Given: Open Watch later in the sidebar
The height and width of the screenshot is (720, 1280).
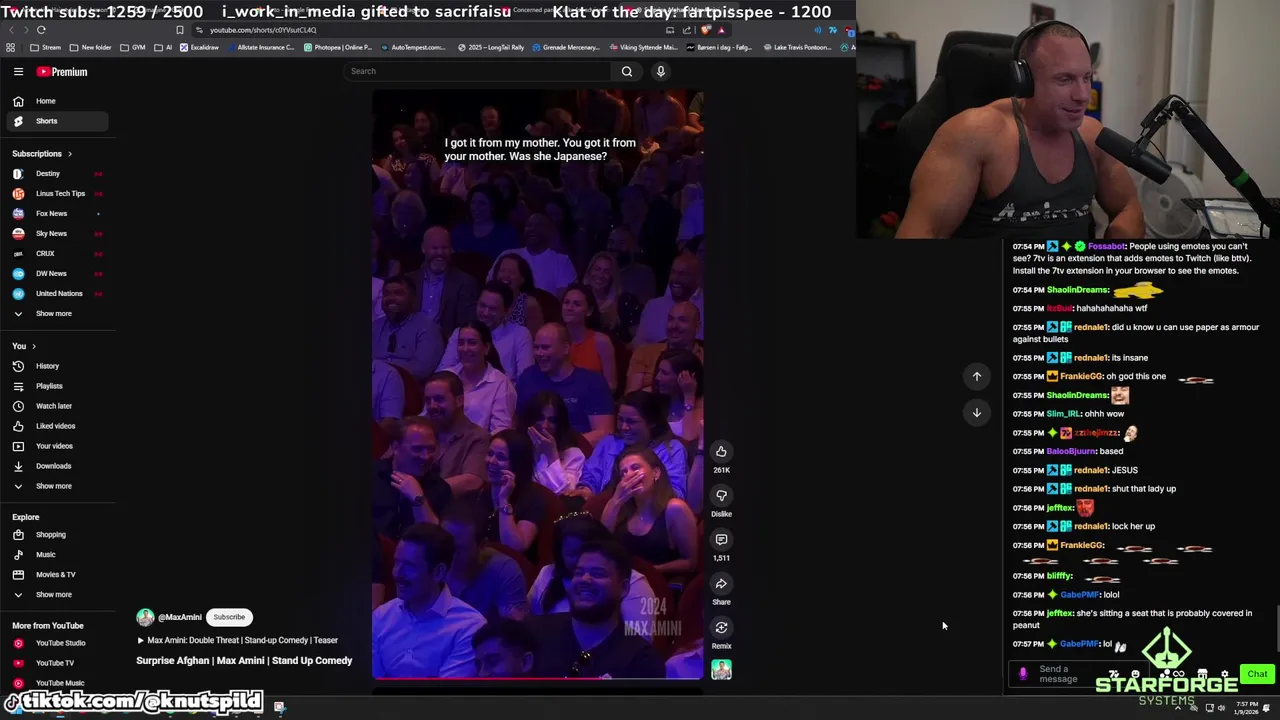Looking at the screenshot, I should (55, 406).
